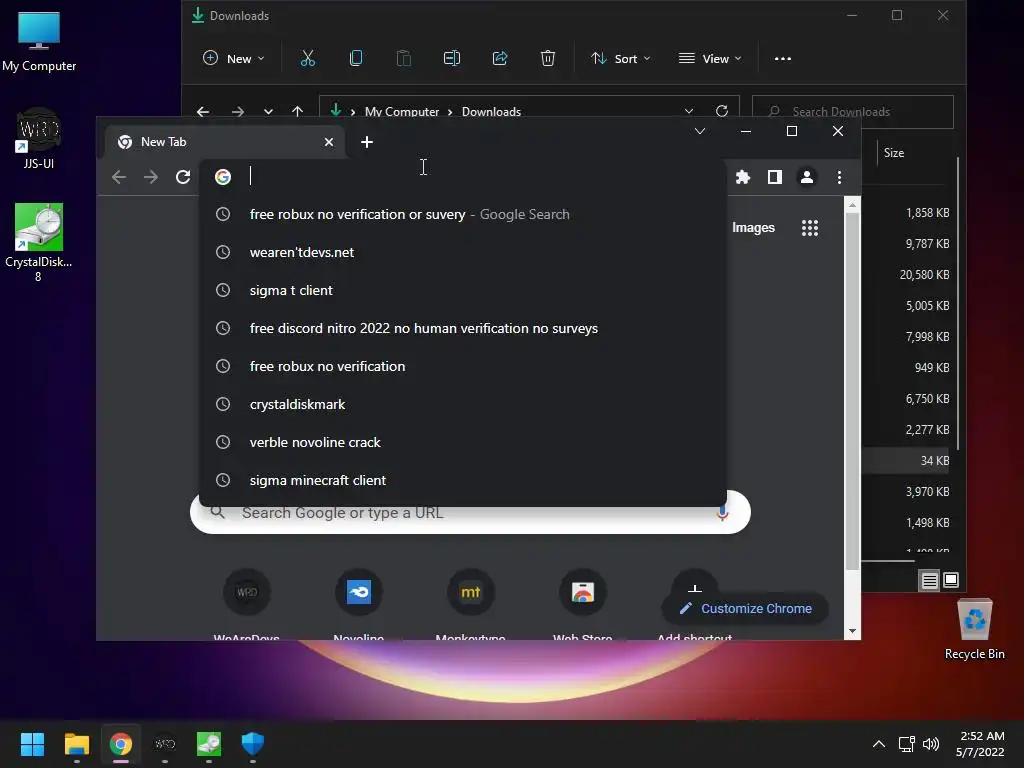Image resolution: width=1024 pixels, height=768 pixels.
Task: Select suggestion 'sigma t client'
Action: pos(463,290)
